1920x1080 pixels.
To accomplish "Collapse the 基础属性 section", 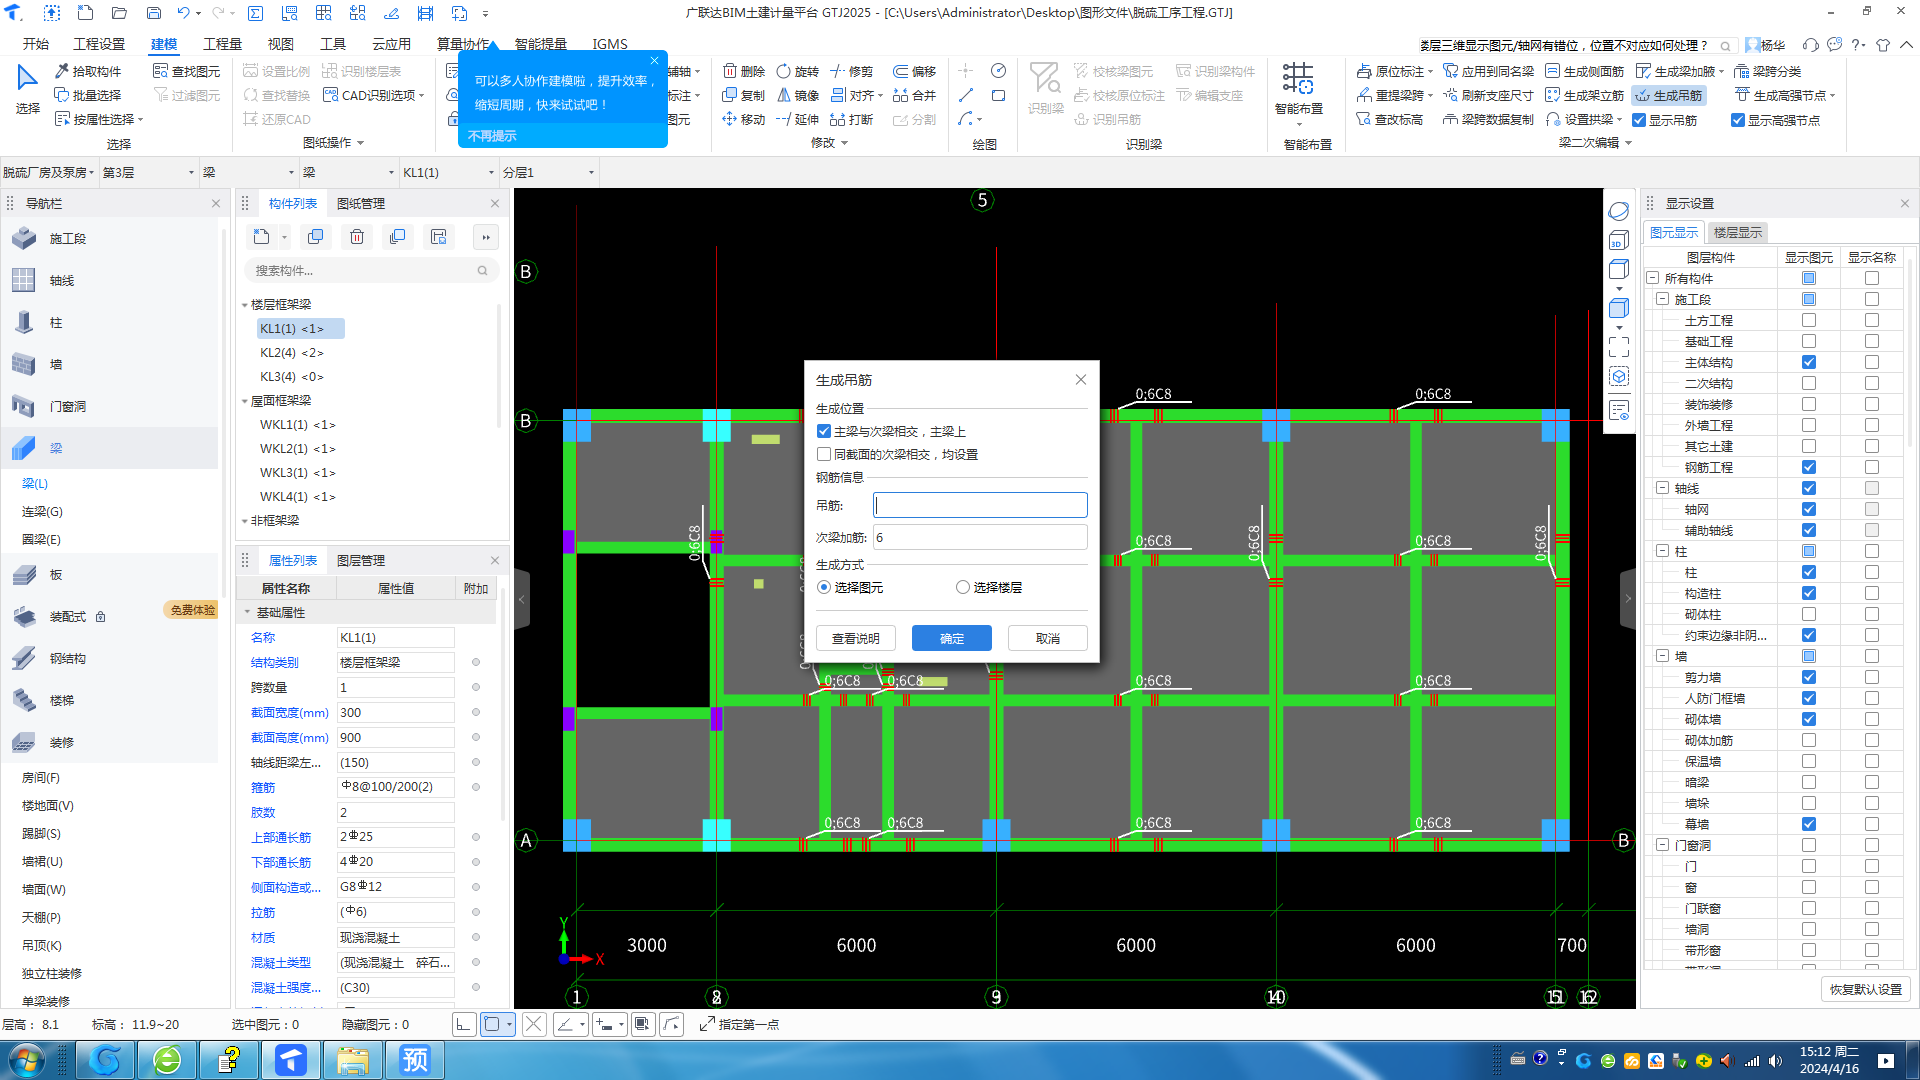I will [x=247, y=612].
